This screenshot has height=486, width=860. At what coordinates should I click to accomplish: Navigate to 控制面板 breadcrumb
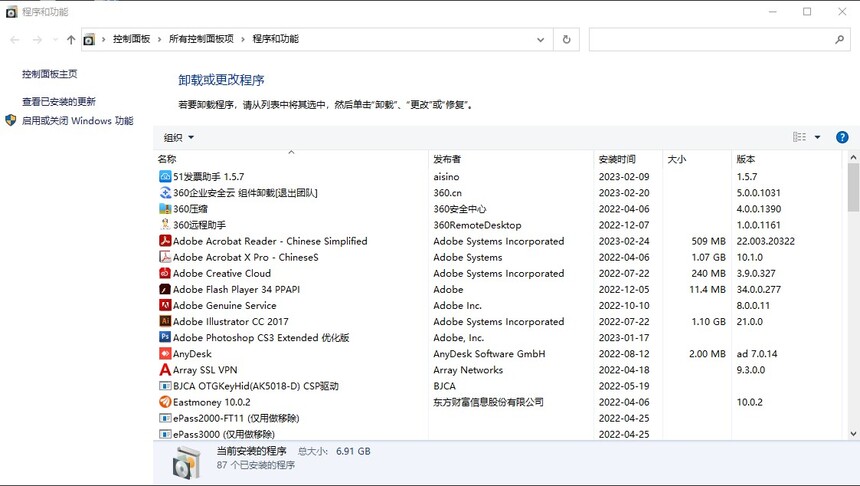tap(132, 39)
